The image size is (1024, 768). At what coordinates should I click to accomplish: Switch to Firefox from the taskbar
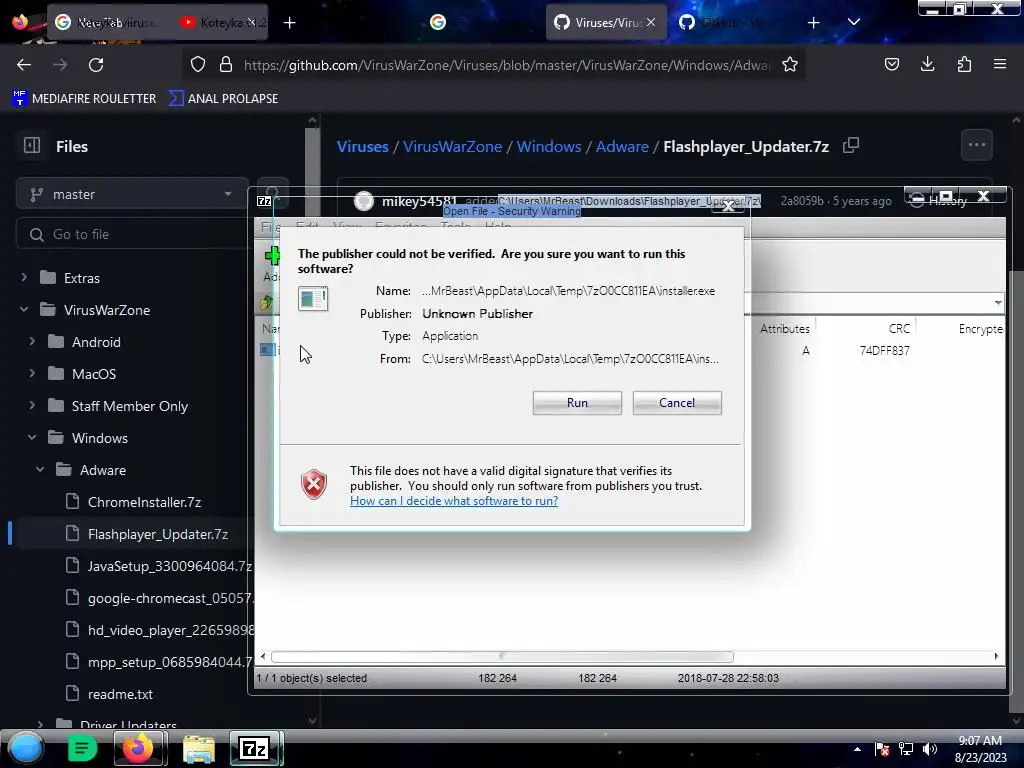(x=139, y=748)
